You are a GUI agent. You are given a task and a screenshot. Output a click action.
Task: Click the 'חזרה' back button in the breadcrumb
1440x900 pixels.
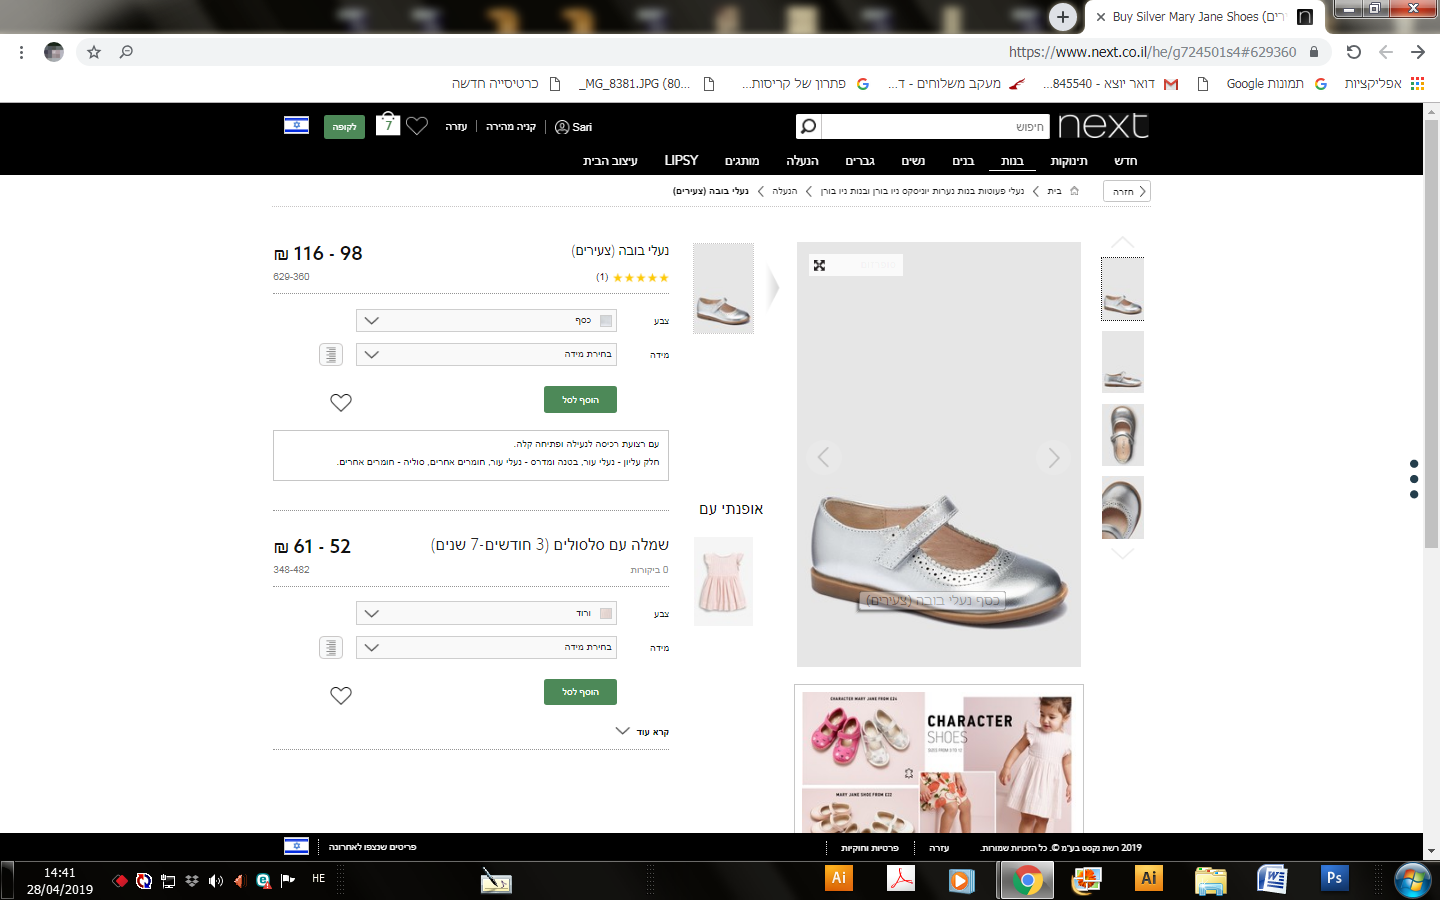point(1127,191)
